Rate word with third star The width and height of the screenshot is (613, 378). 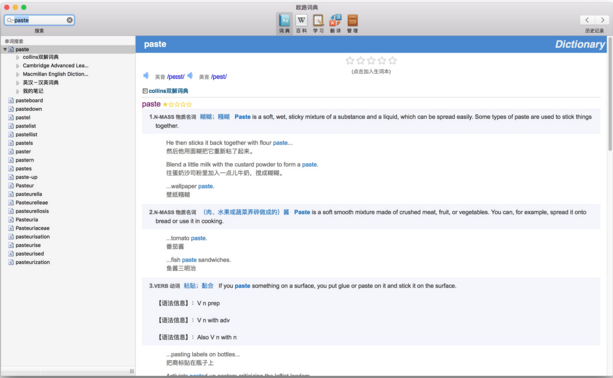(x=371, y=60)
